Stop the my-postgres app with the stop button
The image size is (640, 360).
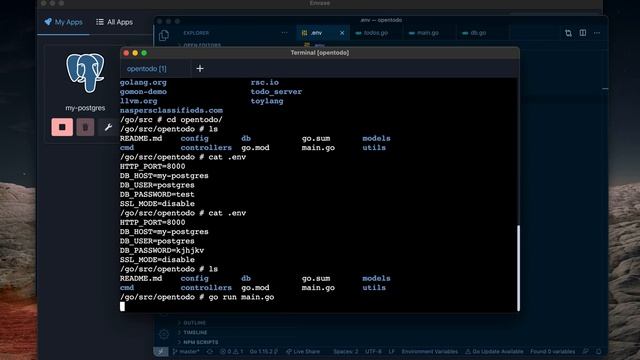pos(62,127)
